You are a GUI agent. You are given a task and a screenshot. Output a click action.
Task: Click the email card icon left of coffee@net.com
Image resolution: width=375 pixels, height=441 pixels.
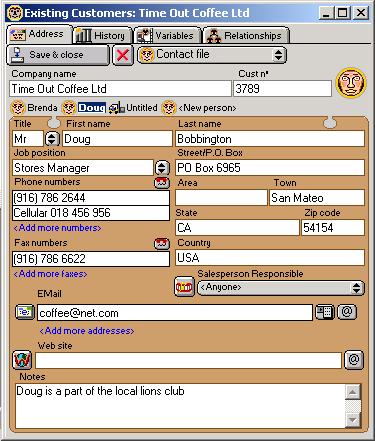[x=25, y=312]
